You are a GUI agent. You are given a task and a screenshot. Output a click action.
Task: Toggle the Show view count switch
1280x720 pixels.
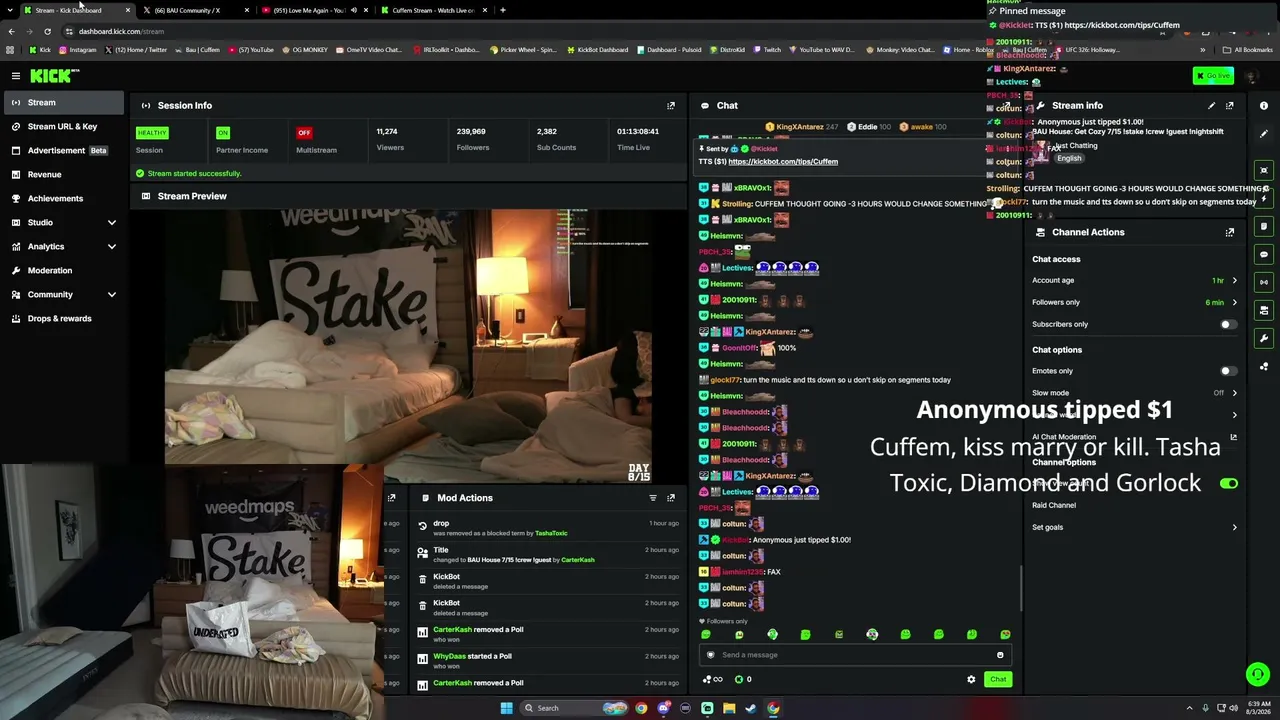click(1228, 483)
